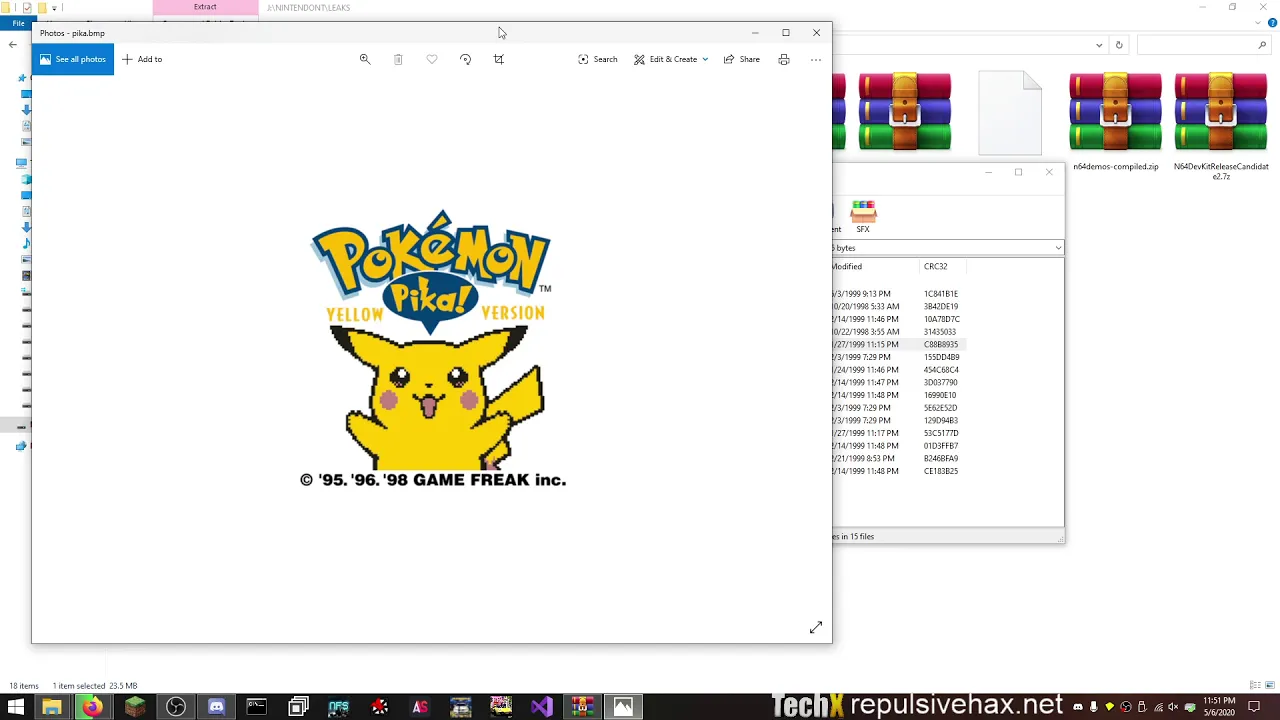This screenshot has height=720, width=1280.
Task: Open Command Prompt from the taskbar
Action: 257,707
